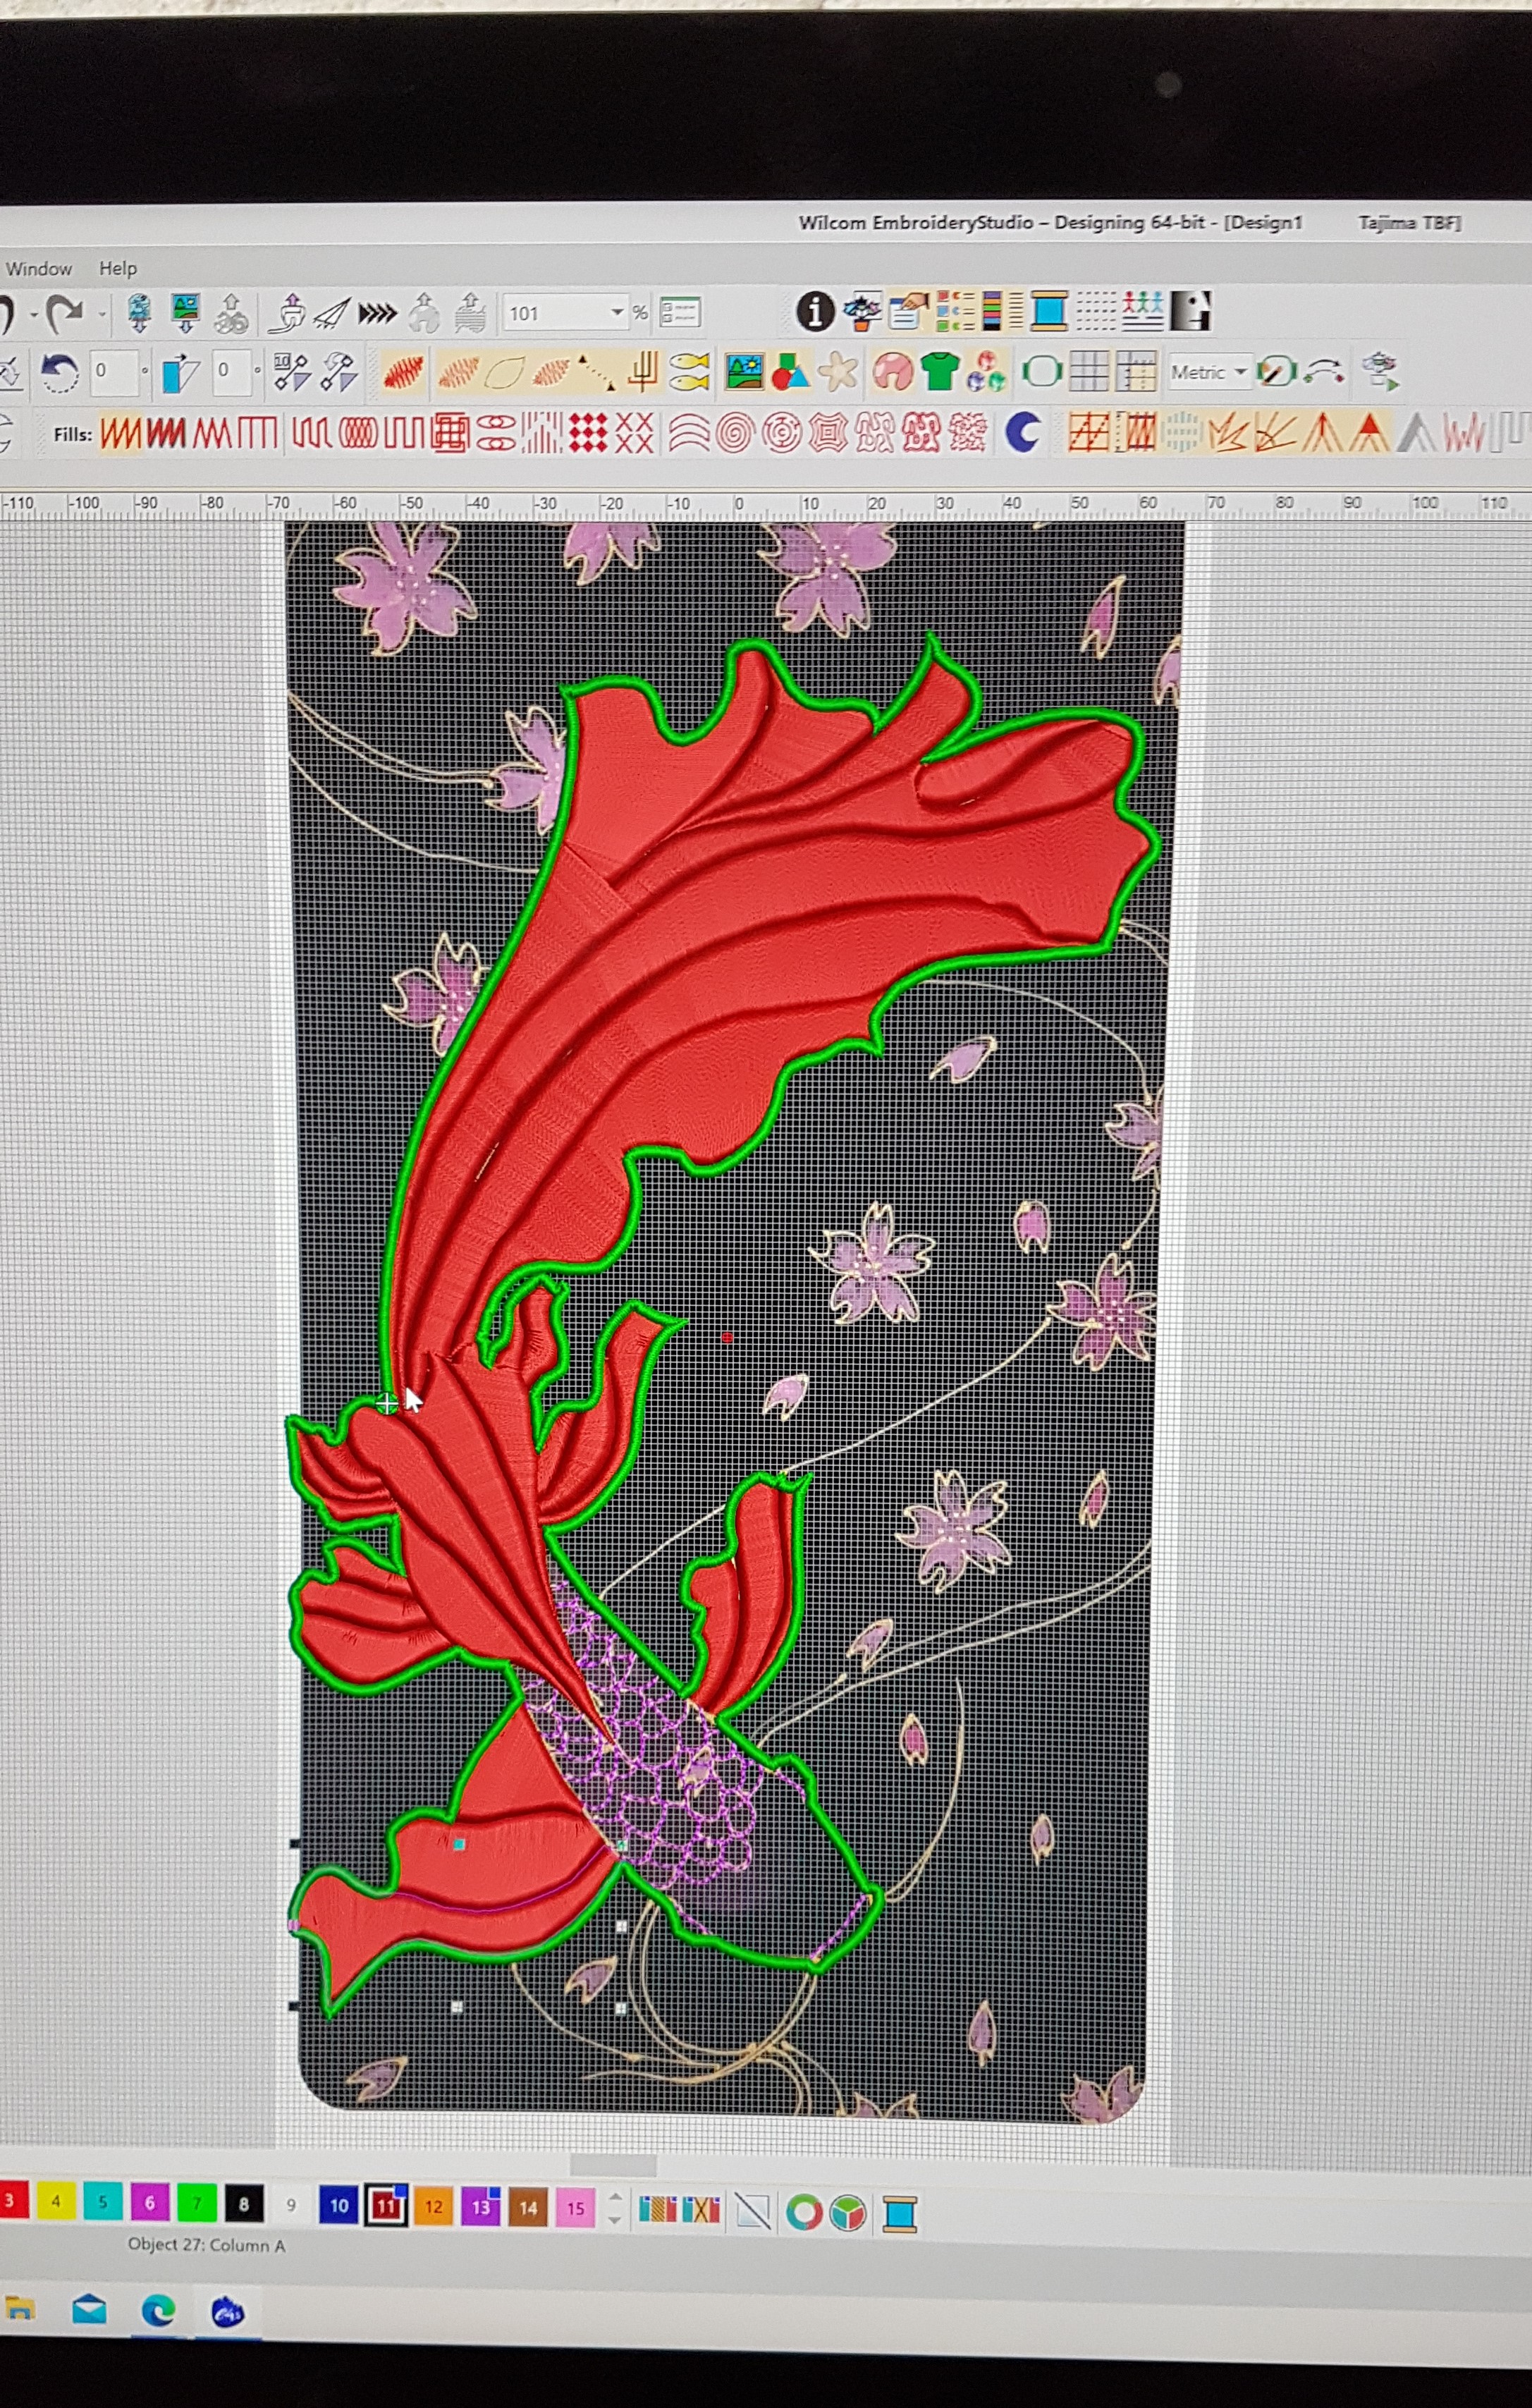Click the blue crescent moon icon
The image size is (1532, 2408).
[1021, 433]
